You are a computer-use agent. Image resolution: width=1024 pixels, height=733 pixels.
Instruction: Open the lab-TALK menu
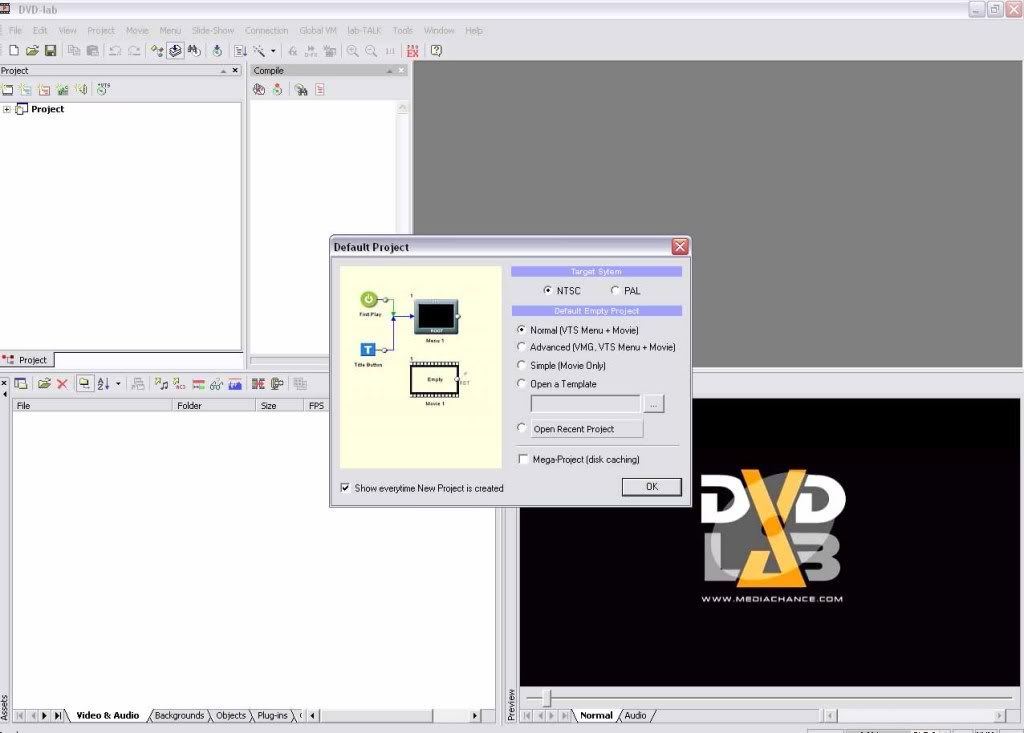[364, 30]
